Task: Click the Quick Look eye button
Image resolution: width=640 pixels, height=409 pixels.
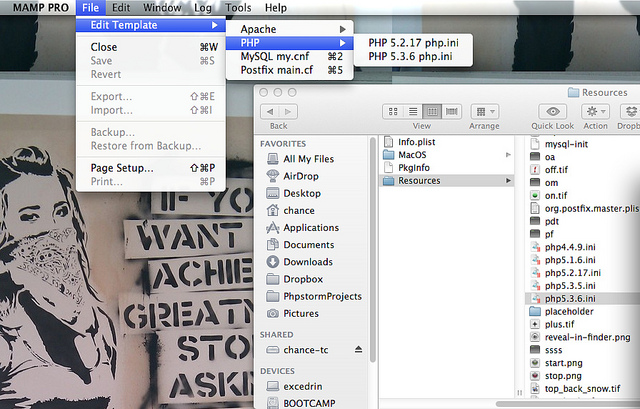Action: [x=553, y=111]
